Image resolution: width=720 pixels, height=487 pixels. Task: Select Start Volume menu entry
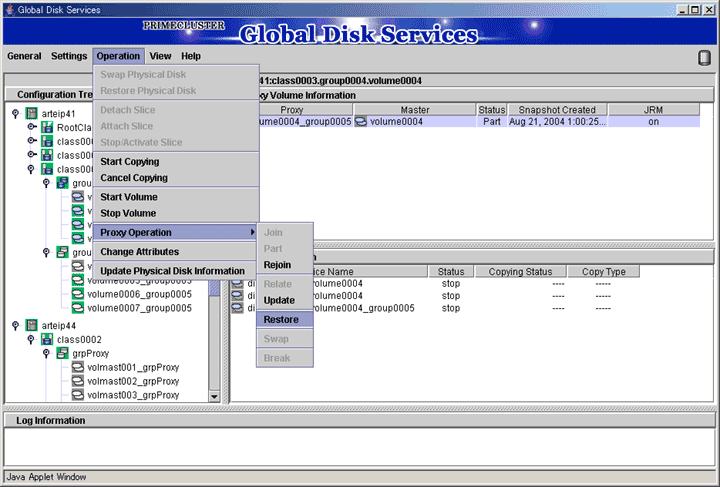click(176, 197)
